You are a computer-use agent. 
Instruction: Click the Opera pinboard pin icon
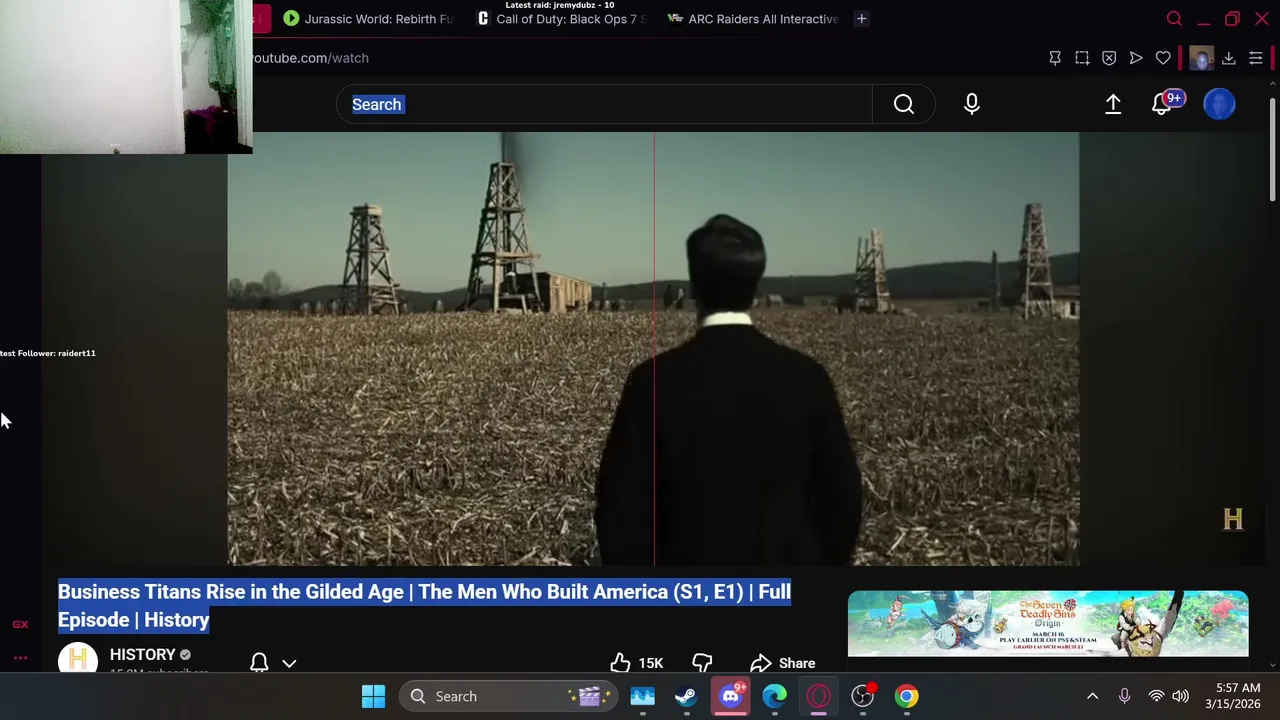point(1055,58)
